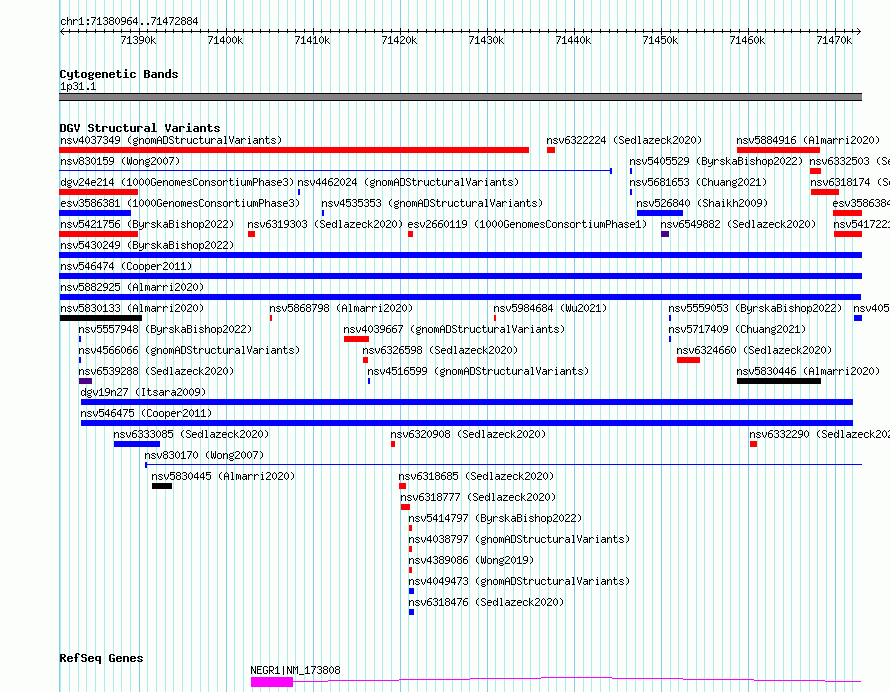Click nsv4038797 (gnomADStructuralVariants) label

pyautogui.click(x=519, y=539)
